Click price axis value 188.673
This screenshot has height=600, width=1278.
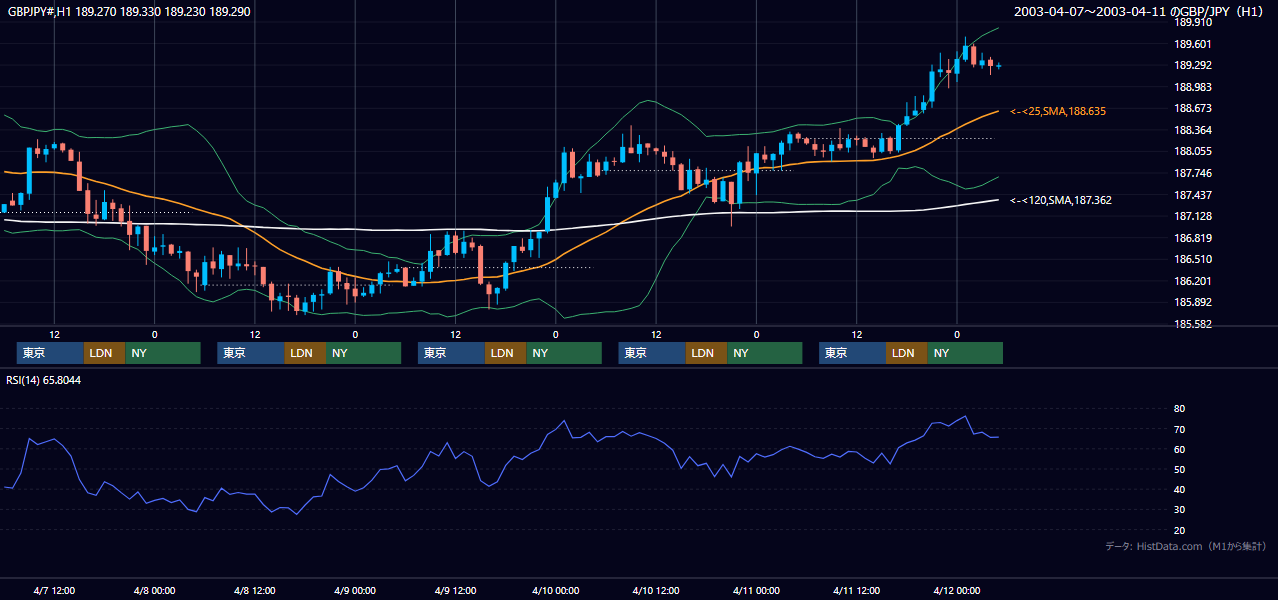[x=1193, y=108]
